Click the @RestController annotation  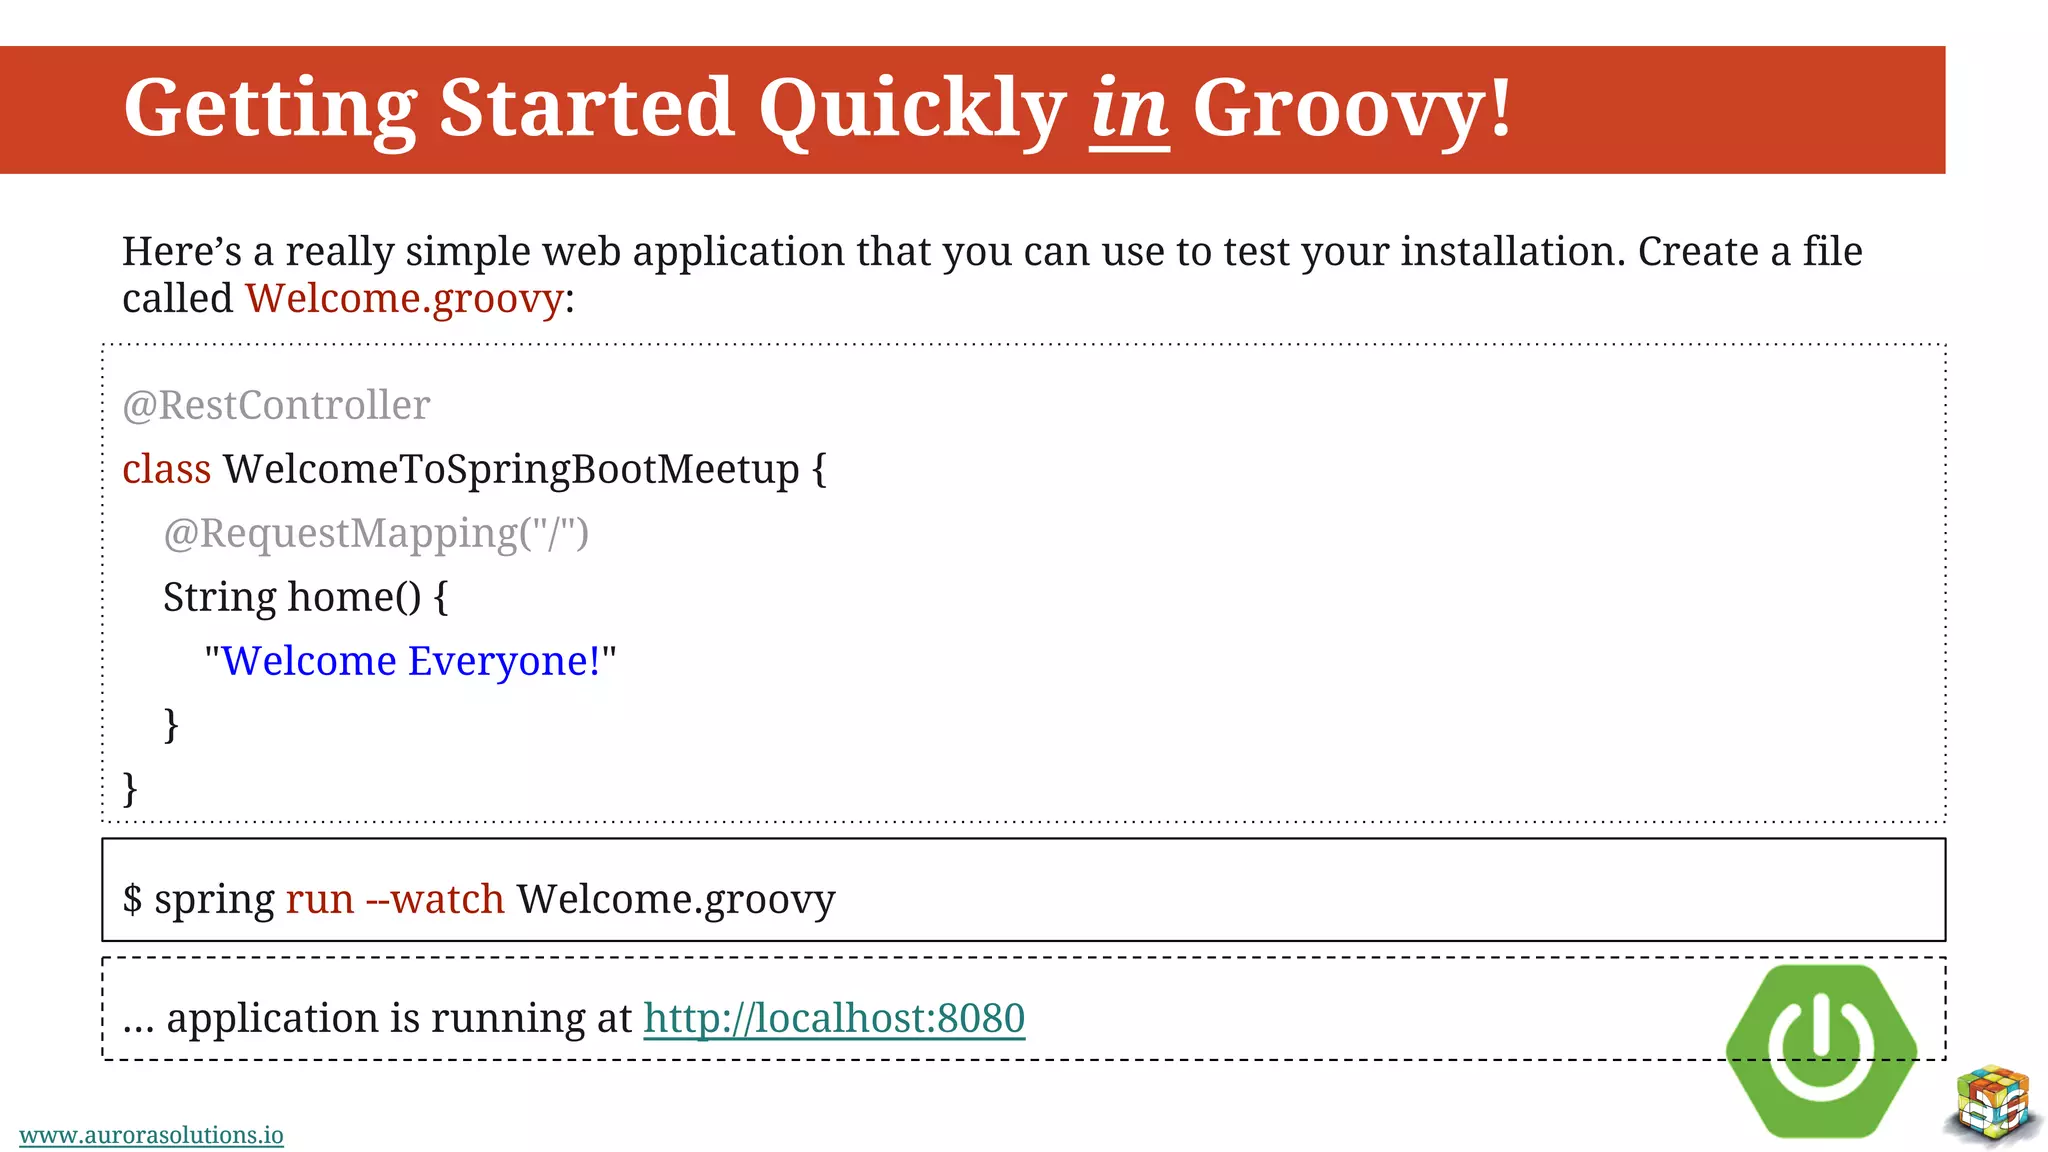pyautogui.click(x=276, y=405)
